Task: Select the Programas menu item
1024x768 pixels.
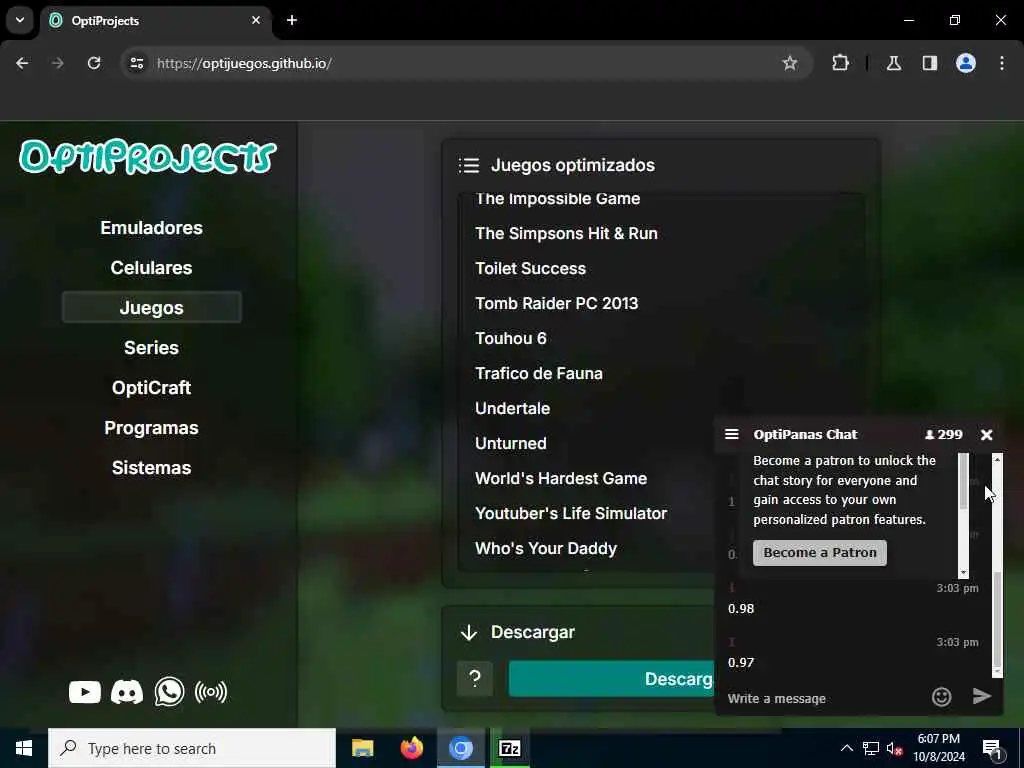Action: click(152, 428)
